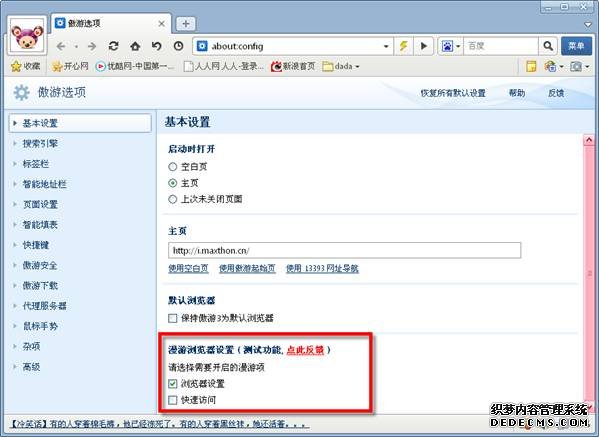
Task: Open the 优酷网 bookmark
Action: pyautogui.click(x=134, y=66)
